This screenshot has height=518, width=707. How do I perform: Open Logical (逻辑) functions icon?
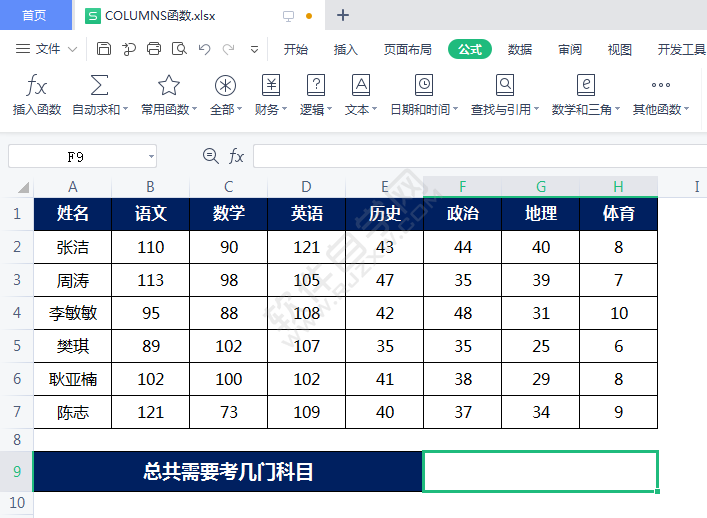pos(316,85)
